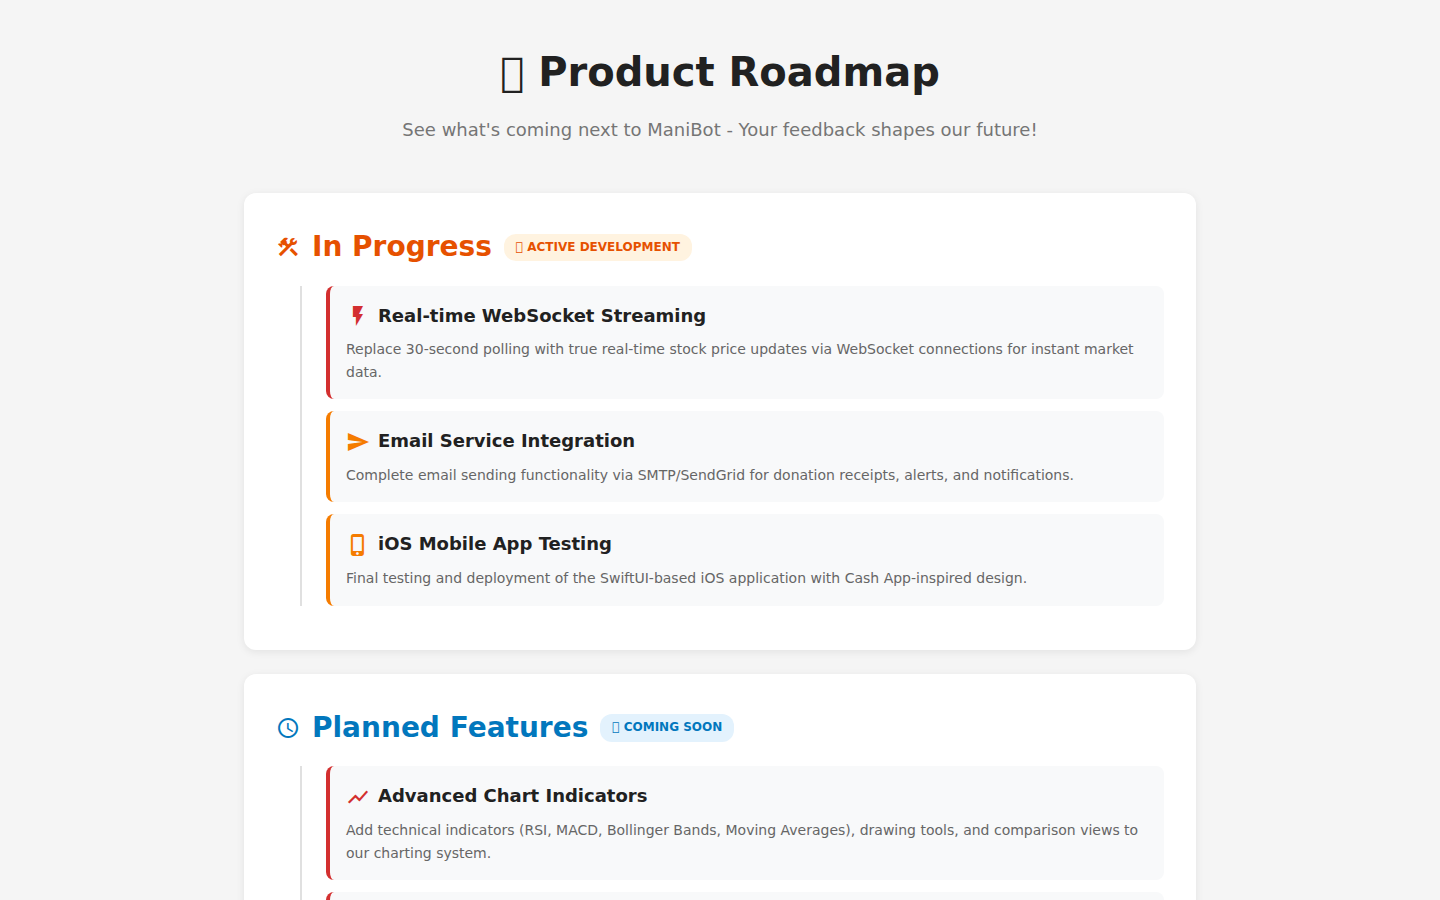Select the Advanced Chart Indicators card
The height and width of the screenshot is (900, 1440).
tap(744, 822)
